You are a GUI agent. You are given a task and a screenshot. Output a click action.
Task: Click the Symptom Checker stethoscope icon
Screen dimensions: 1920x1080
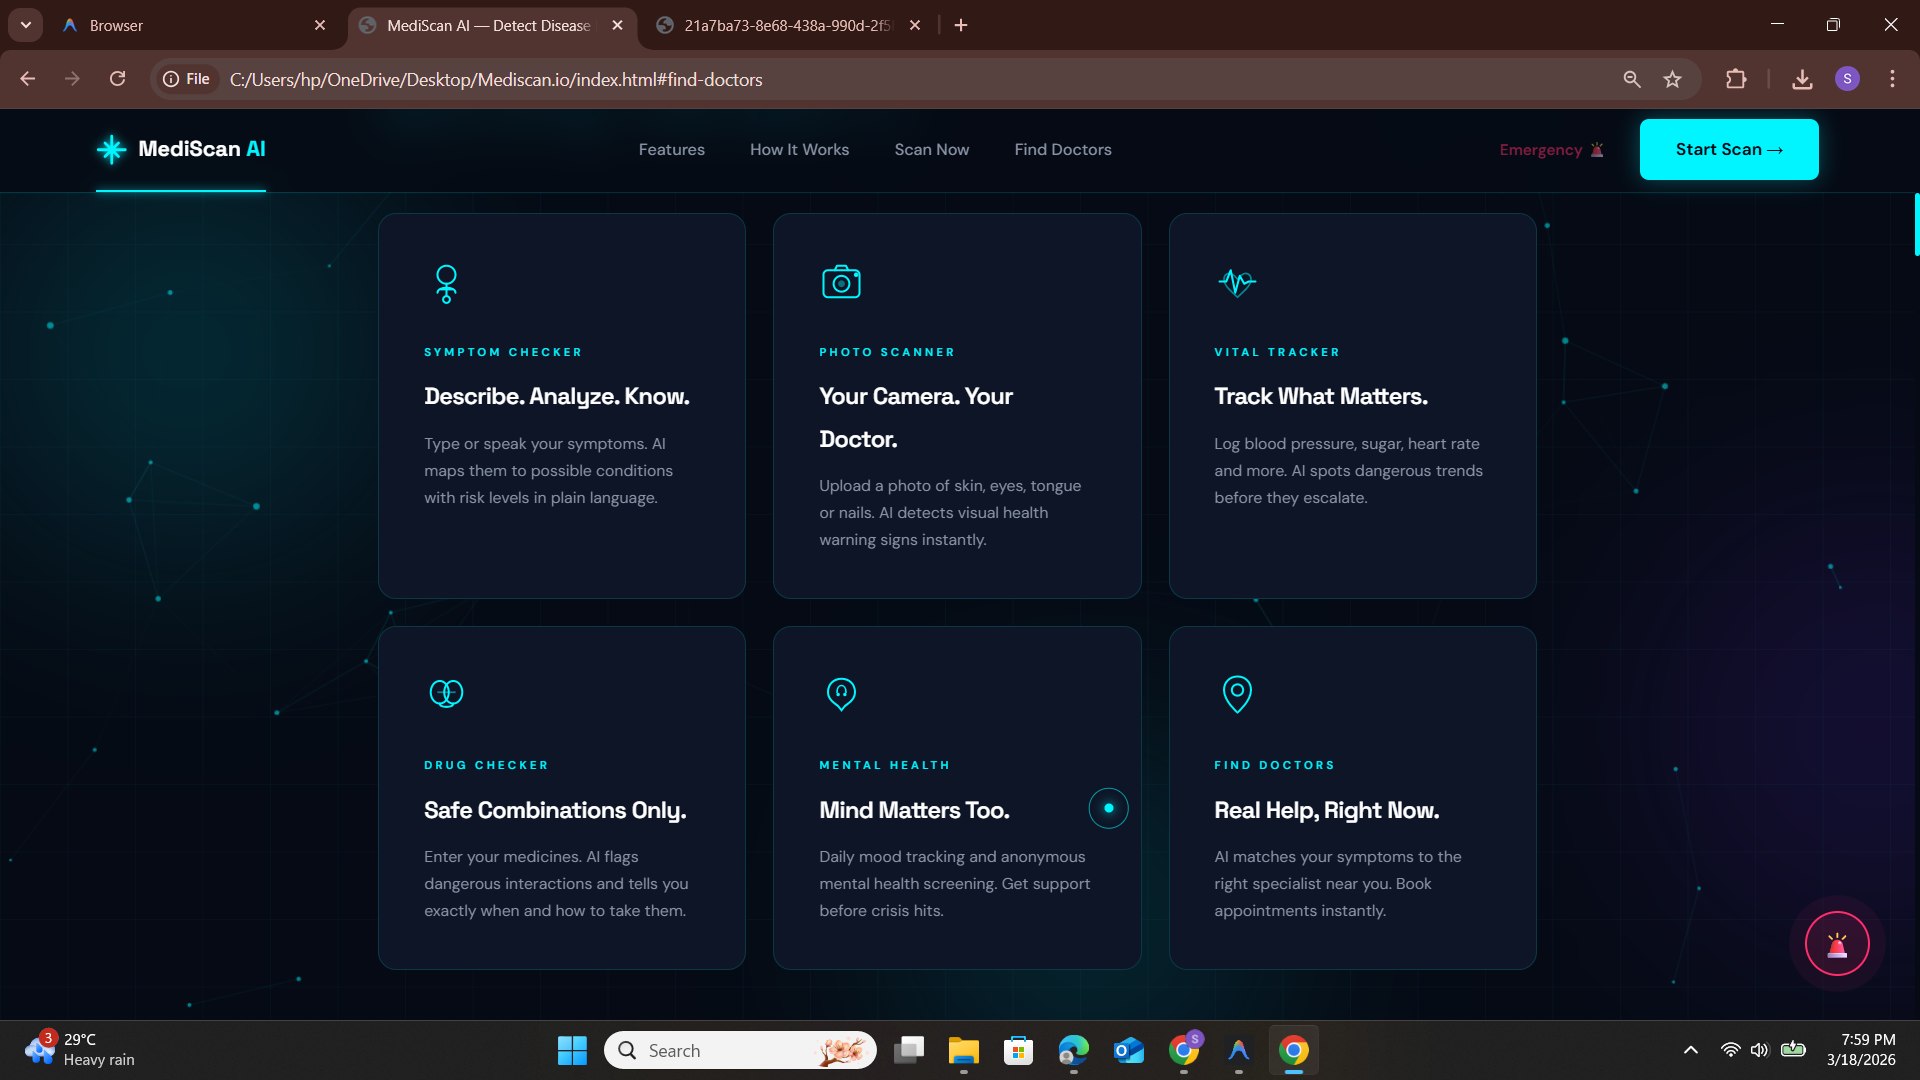(446, 283)
